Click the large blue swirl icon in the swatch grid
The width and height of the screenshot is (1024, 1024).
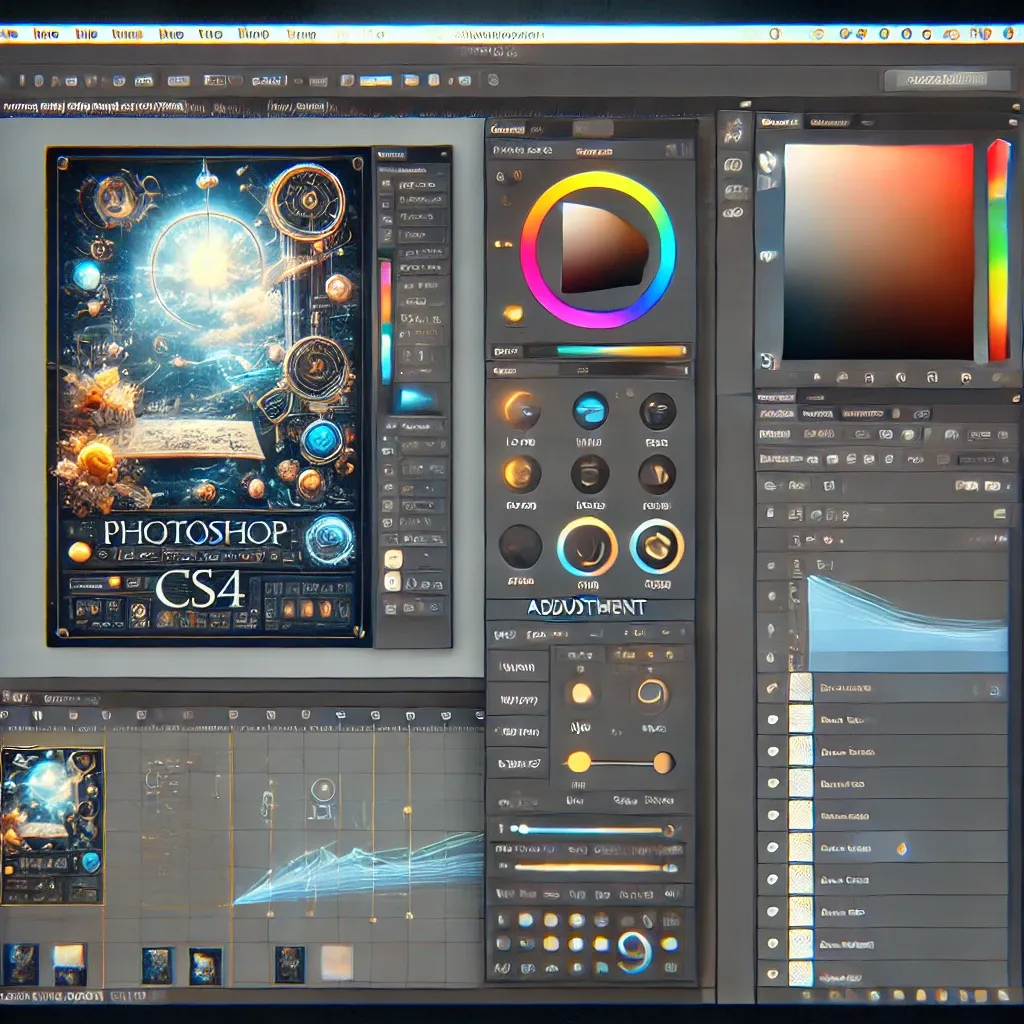tap(633, 952)
